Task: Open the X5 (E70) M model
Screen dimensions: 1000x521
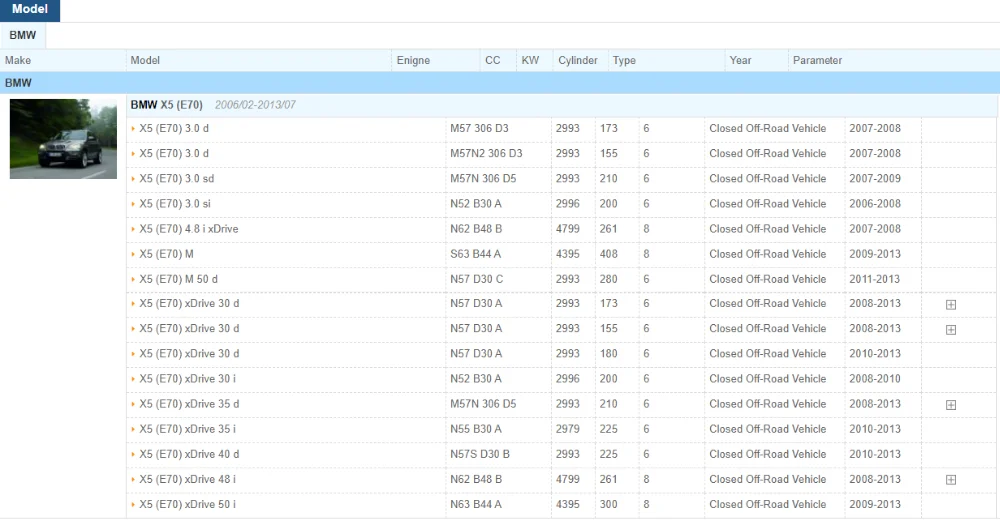Action: coord(166,254)
